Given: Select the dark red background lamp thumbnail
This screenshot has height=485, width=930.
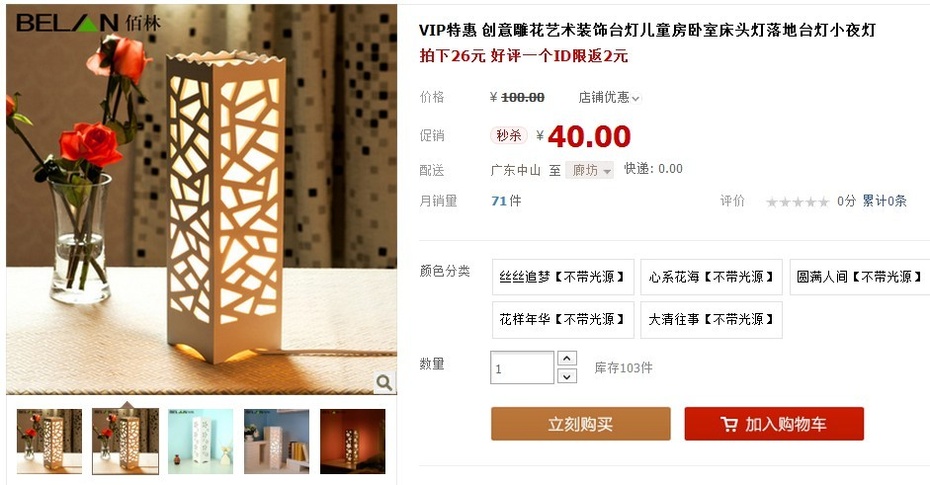Looking at the screenshot, I should pyautogui.click(x=353, y=441).
